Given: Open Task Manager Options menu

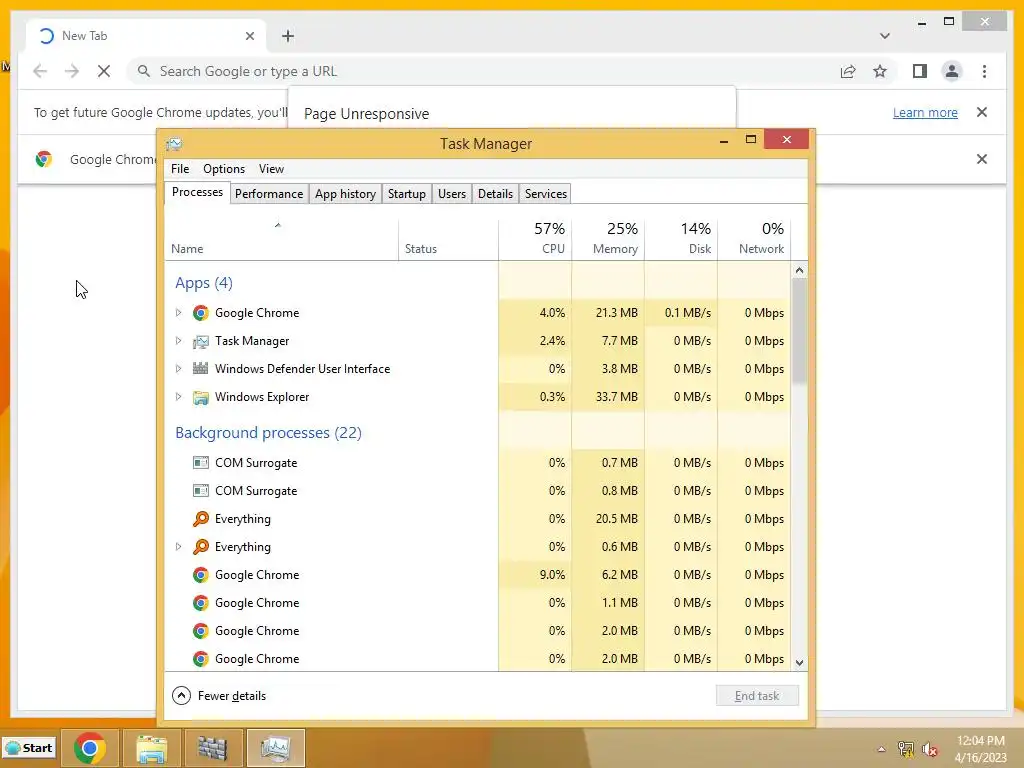Looking at the screenshot, I should pos(224,168).
